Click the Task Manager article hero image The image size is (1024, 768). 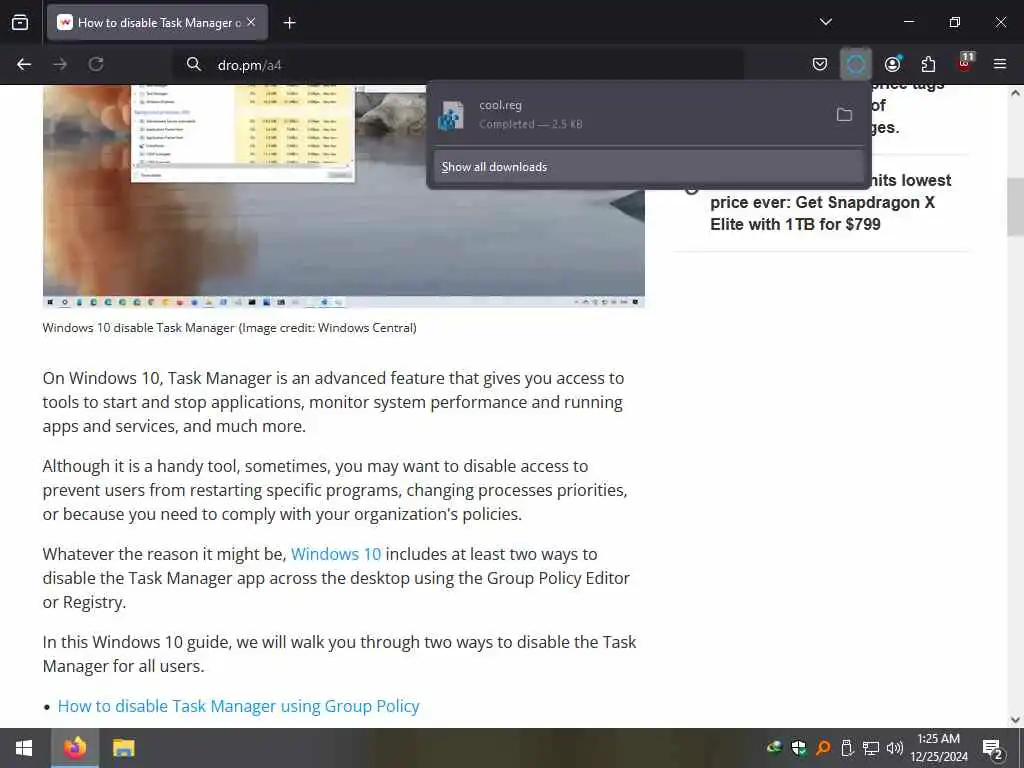344,196
